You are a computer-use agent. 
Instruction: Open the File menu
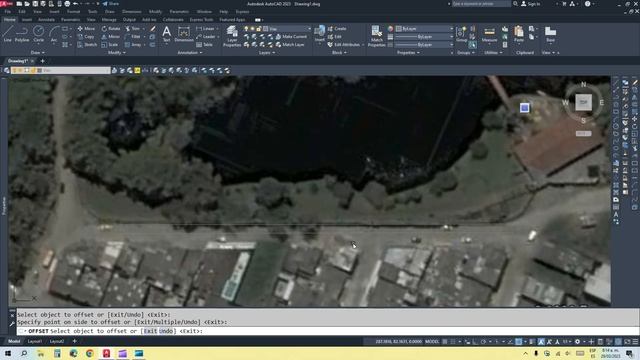pos(8,11)
